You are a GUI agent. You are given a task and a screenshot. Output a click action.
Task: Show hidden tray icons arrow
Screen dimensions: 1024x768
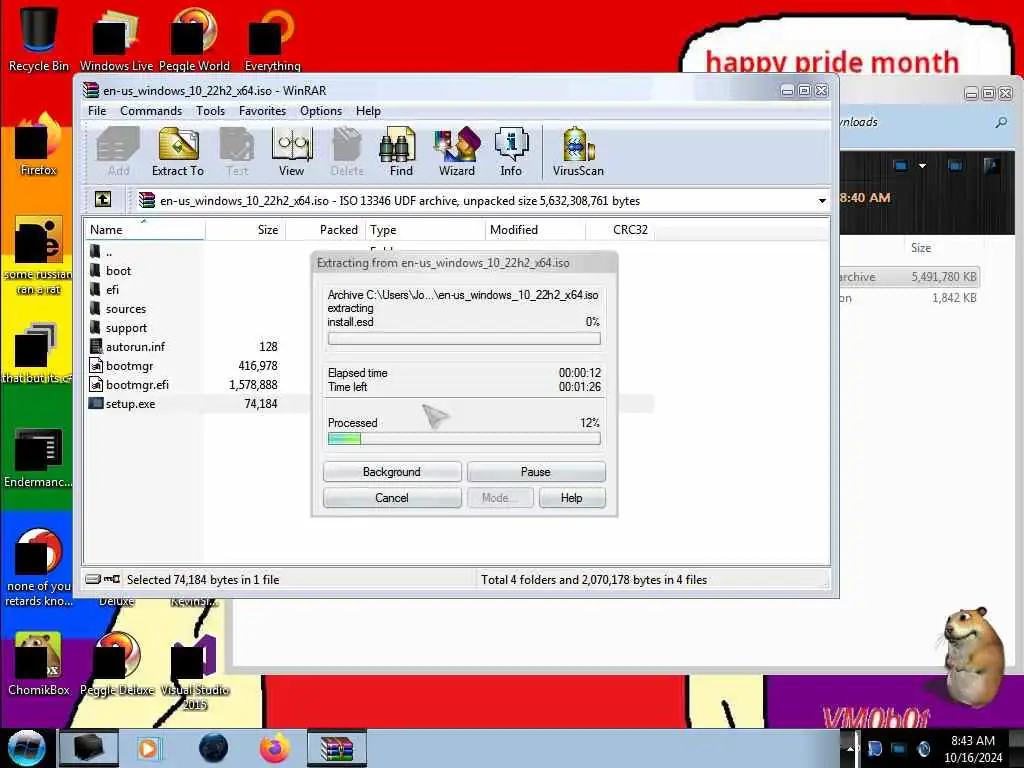click(x=850, y=748)
